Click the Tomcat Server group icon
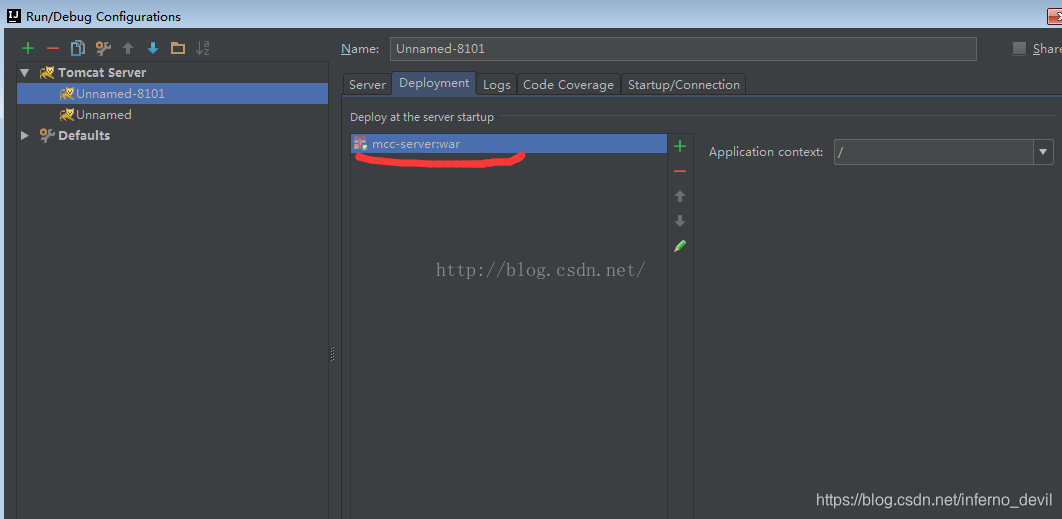Screen dimensions: 1062x519 (x=47, y=72)
